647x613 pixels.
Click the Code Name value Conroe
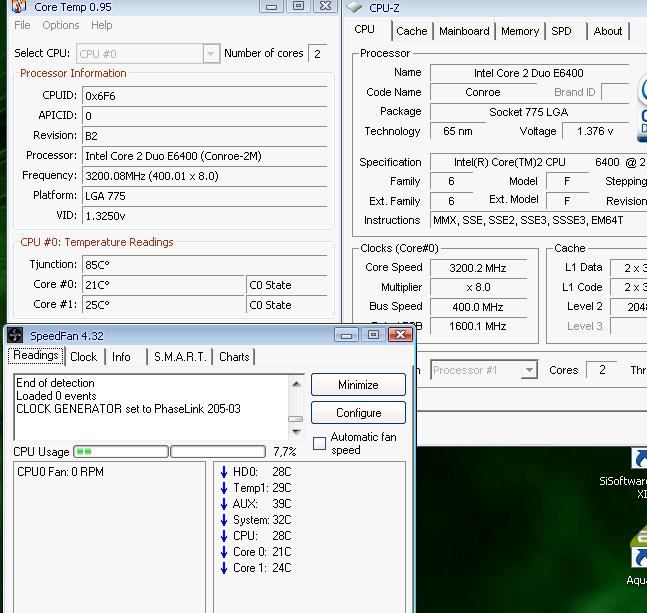[x=483, y=92]
